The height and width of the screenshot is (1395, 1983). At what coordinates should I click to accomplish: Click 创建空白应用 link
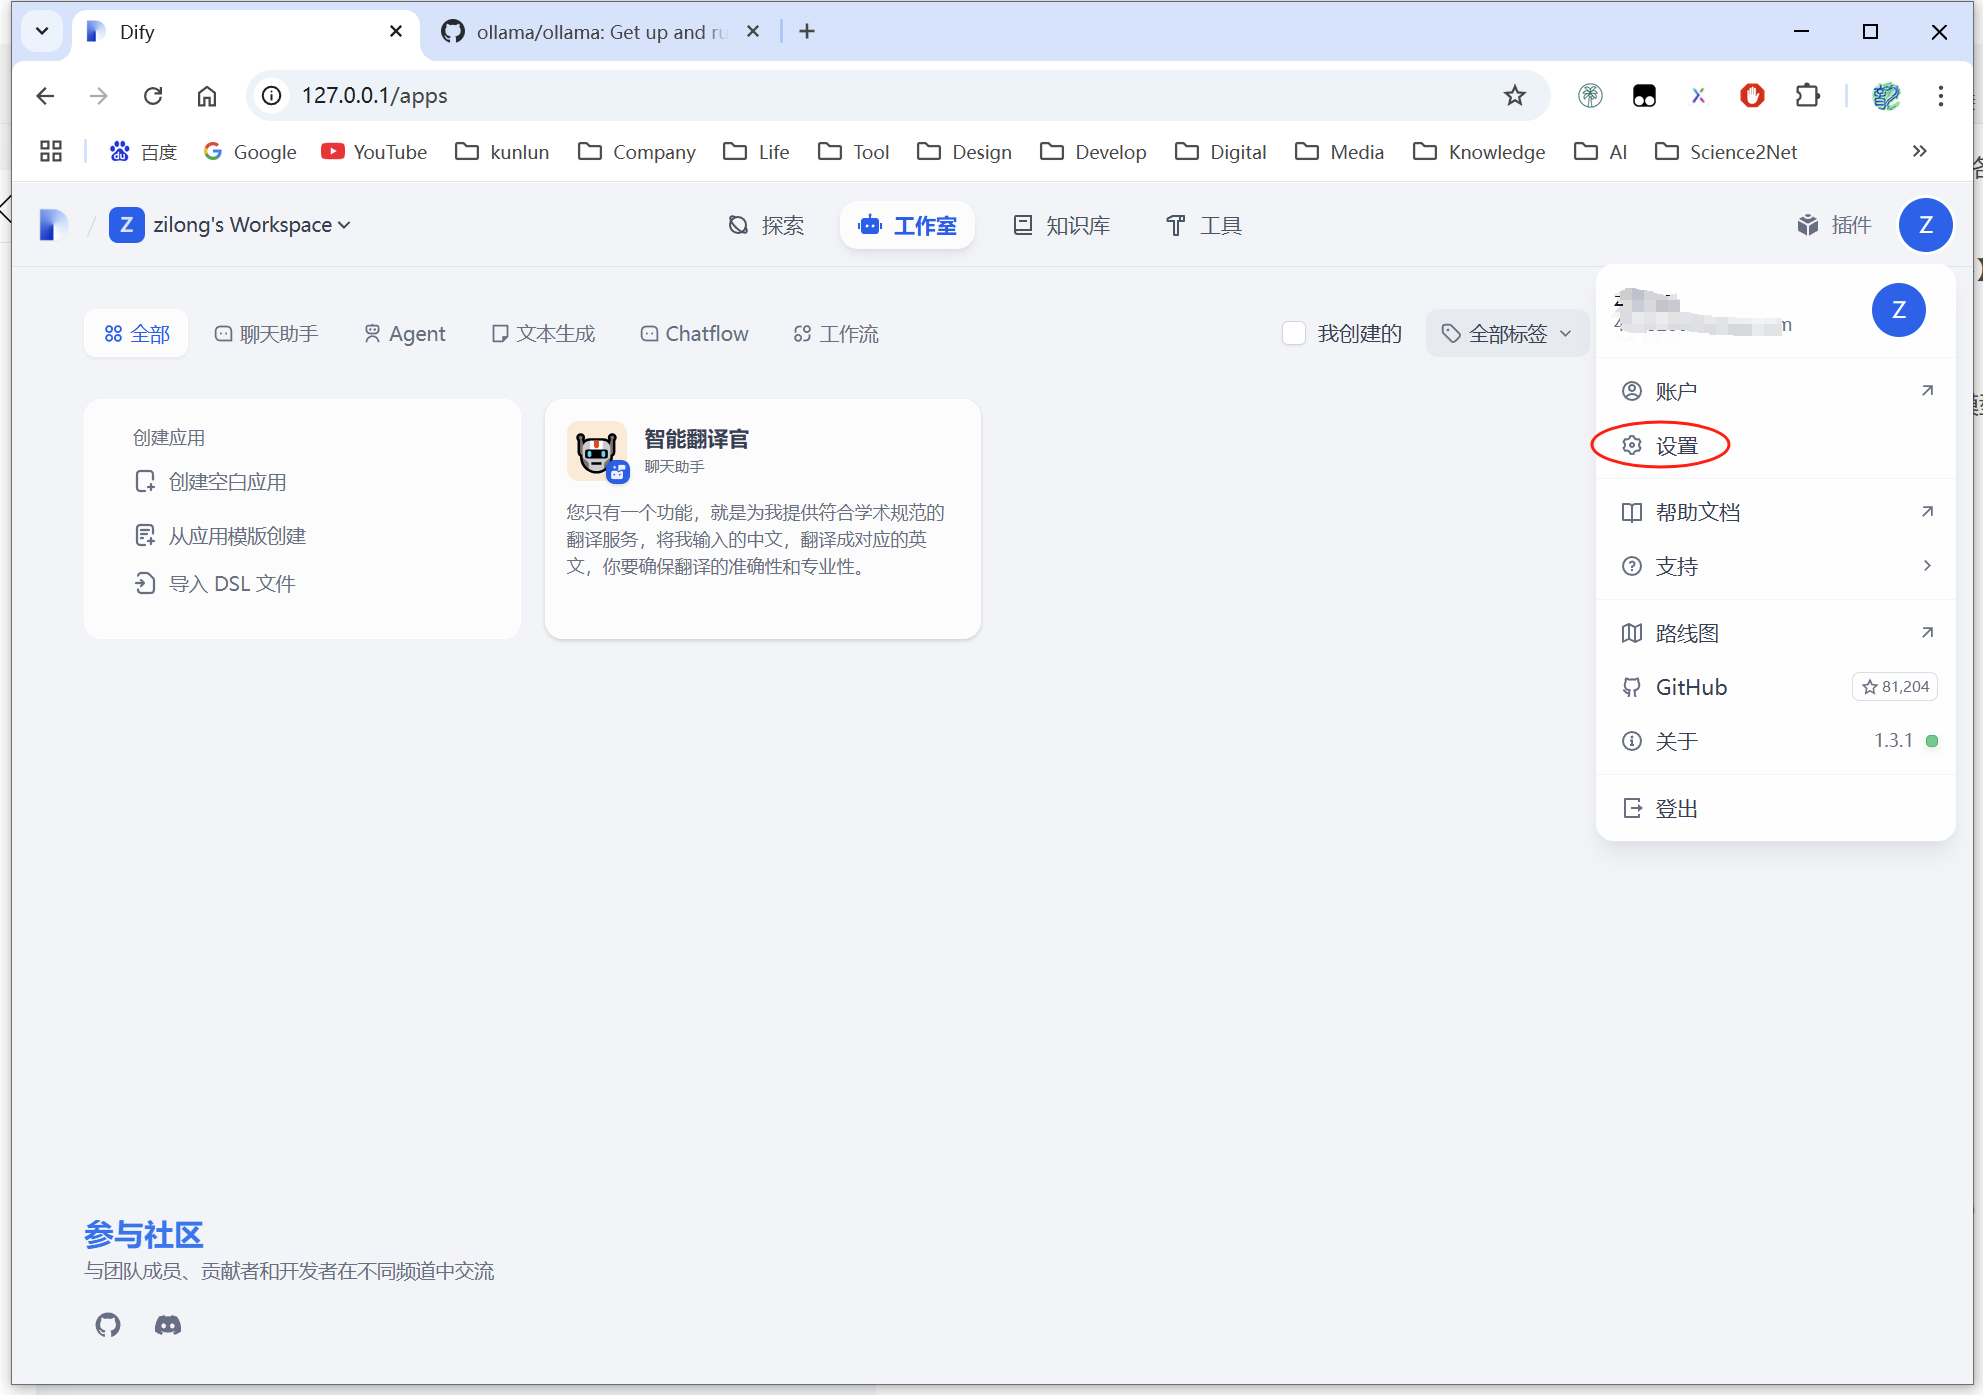226,482
